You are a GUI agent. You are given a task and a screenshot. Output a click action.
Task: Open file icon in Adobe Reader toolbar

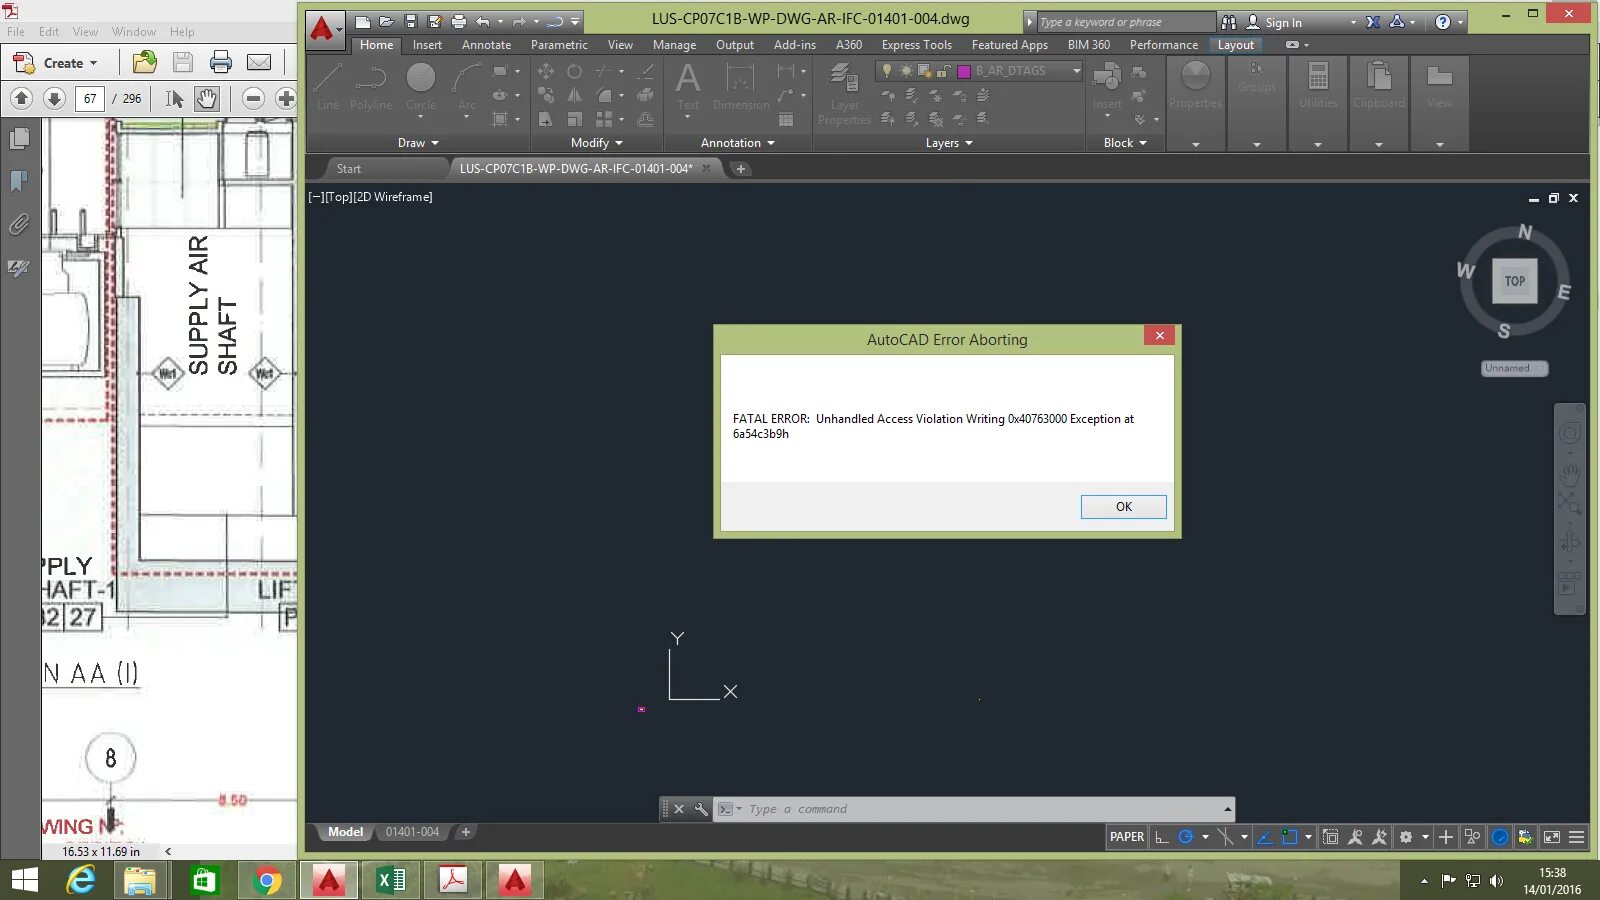145,62
